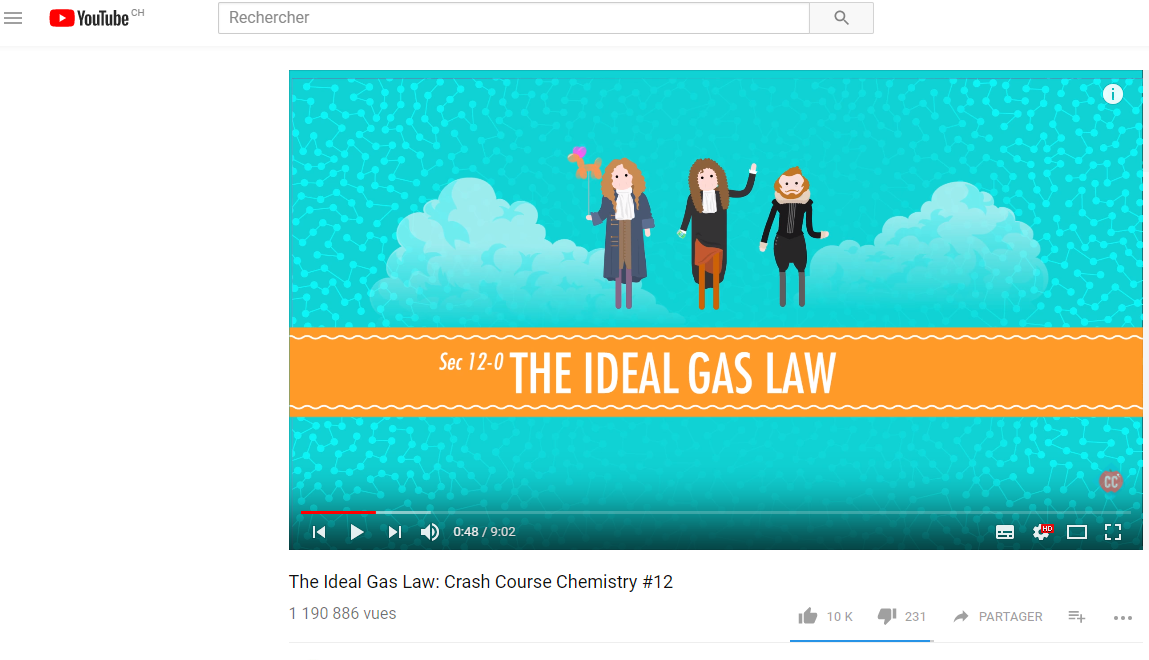This screenshot has height=660, width=1149.
Task: Click the search magnifier button
Action: click(841, 18)
